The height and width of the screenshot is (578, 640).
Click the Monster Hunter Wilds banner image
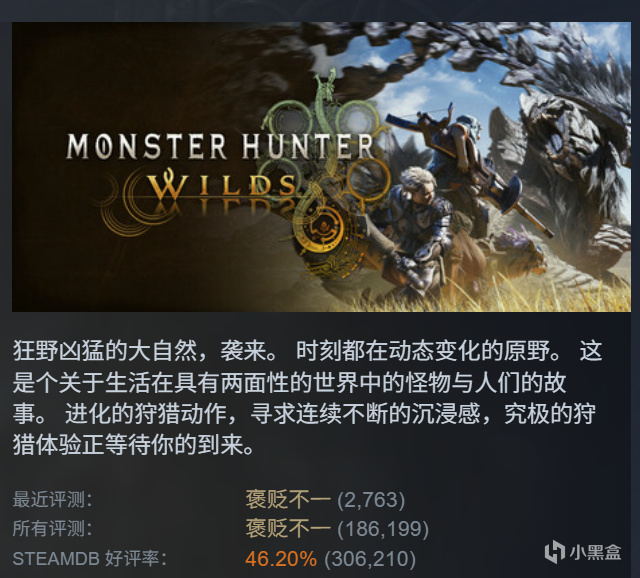pyautogui.click(x=321, y=167)
